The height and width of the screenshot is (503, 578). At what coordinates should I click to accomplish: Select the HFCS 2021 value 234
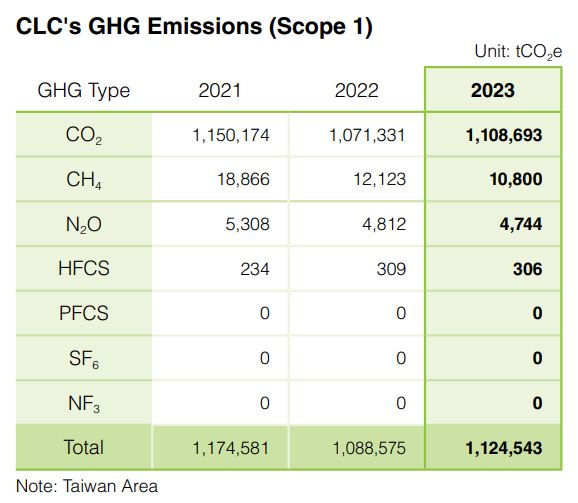click(x=255, y=269)
